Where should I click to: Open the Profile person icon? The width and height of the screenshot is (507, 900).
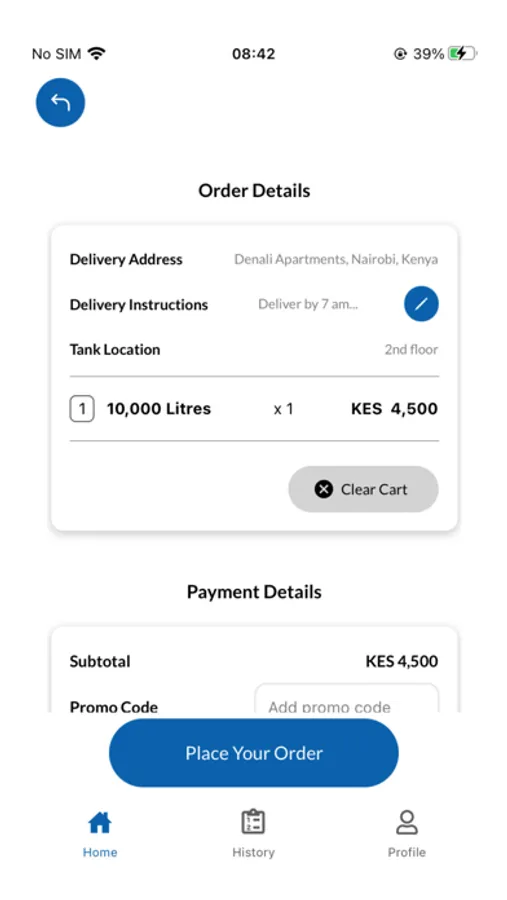[407, 822]
